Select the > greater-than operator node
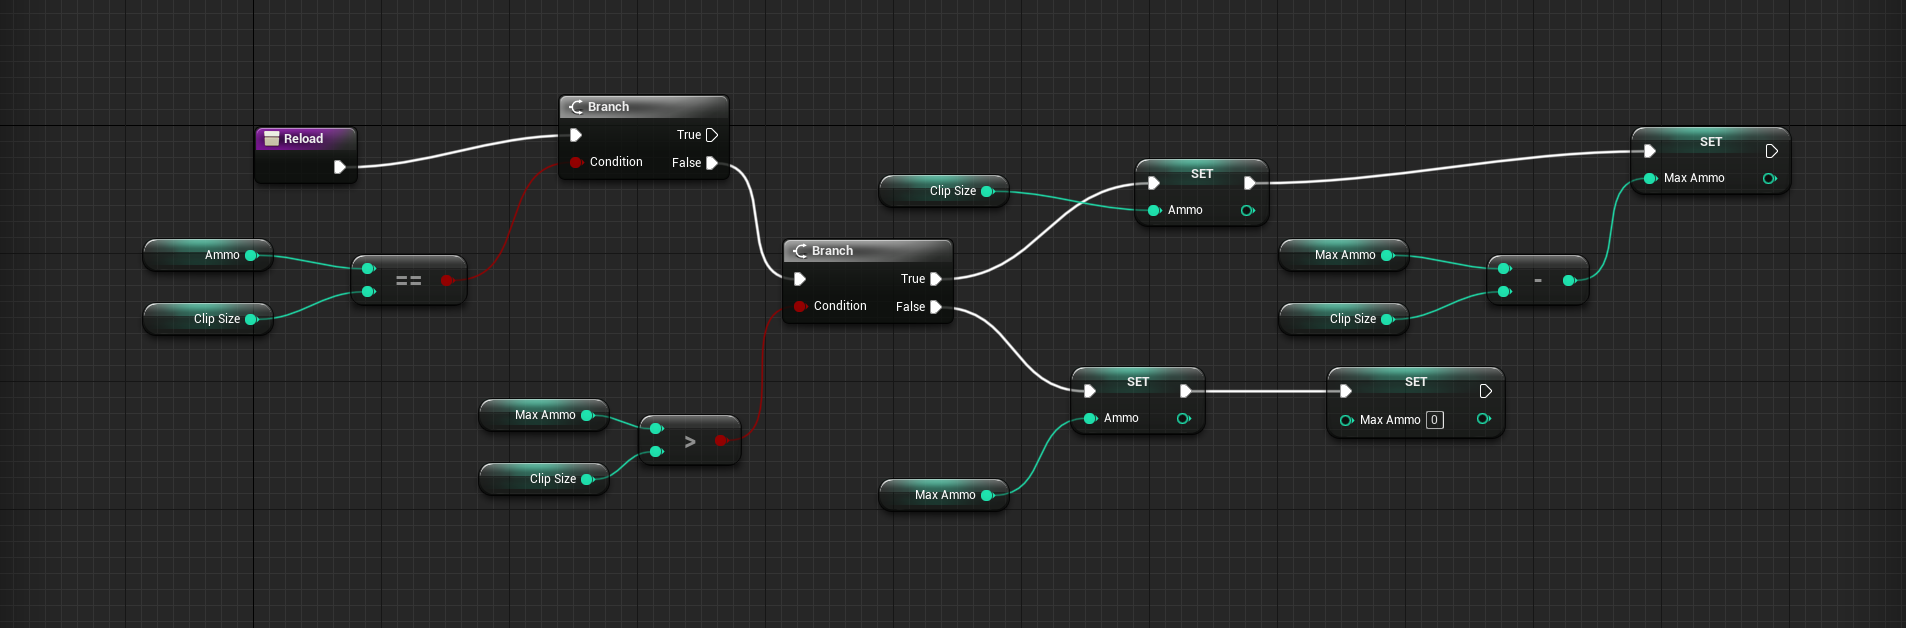The height and width of the screenshot is (628, 1906). [690, 440]
